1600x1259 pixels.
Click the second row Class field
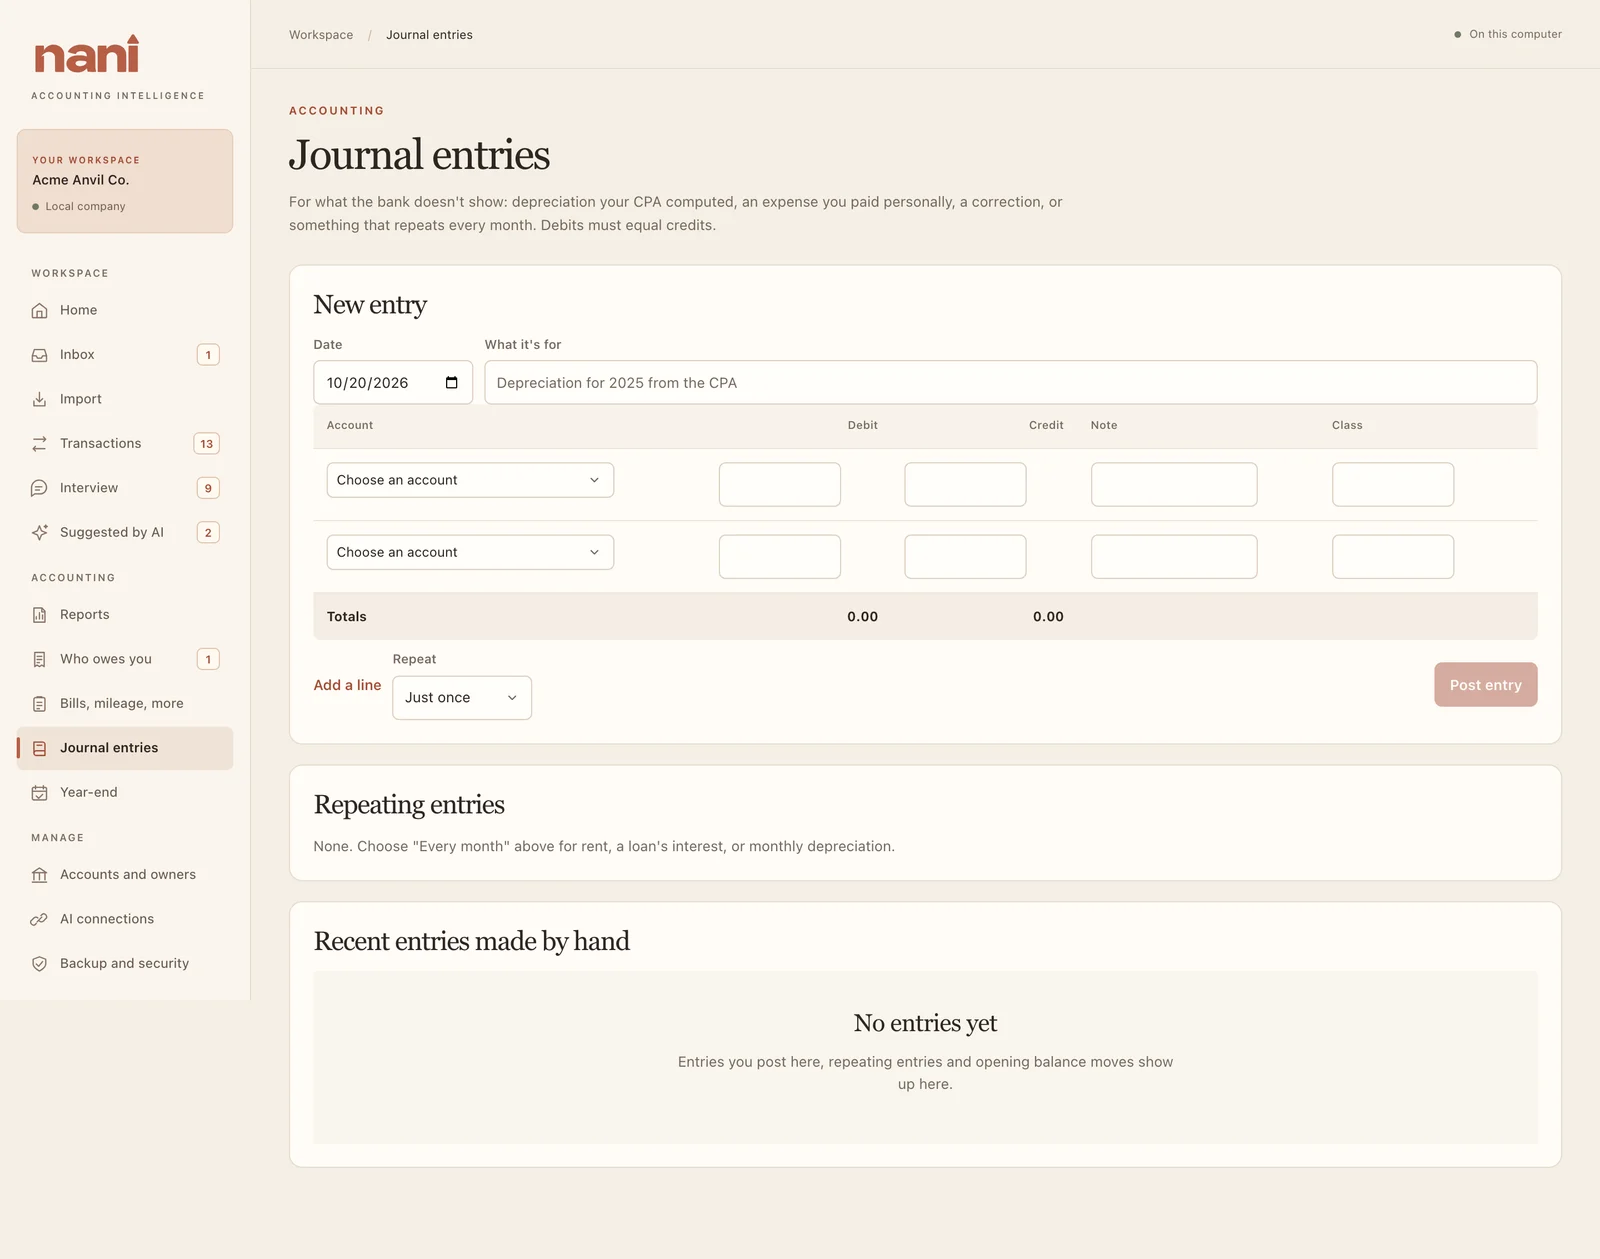pyautogui.click(x=1393, y=556)
